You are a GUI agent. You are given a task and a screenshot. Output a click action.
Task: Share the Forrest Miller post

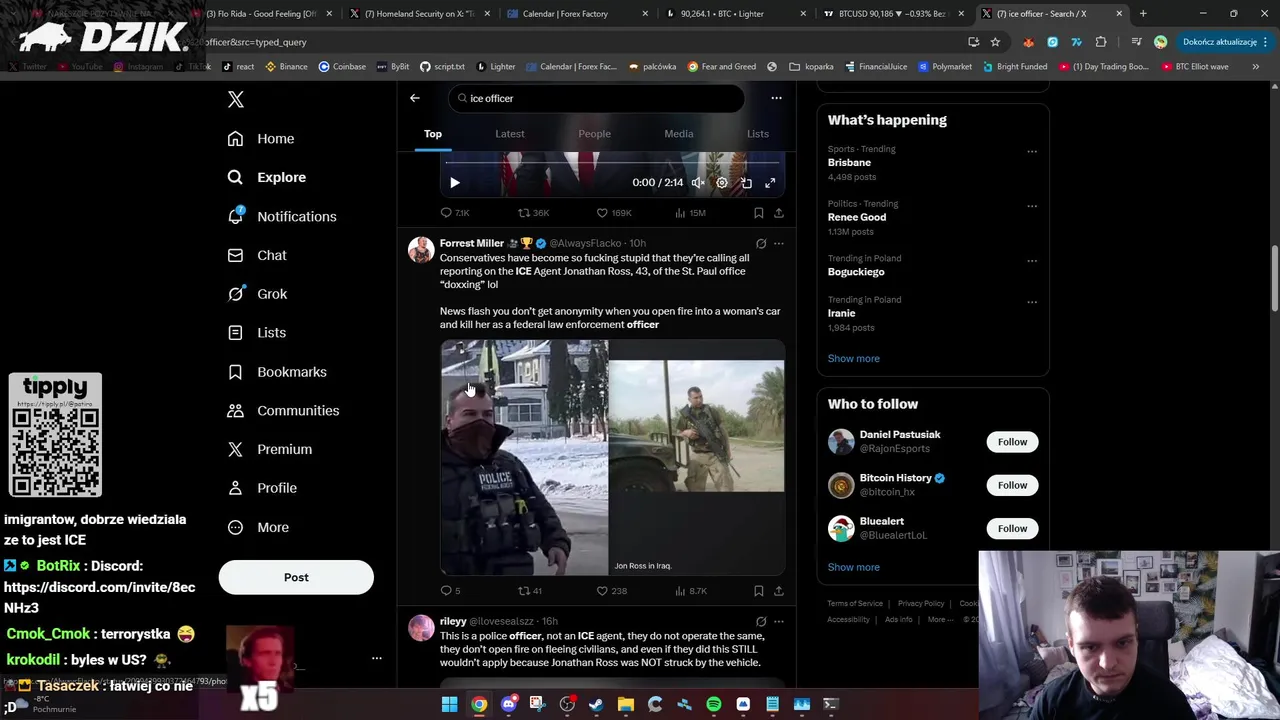[779, 591]
